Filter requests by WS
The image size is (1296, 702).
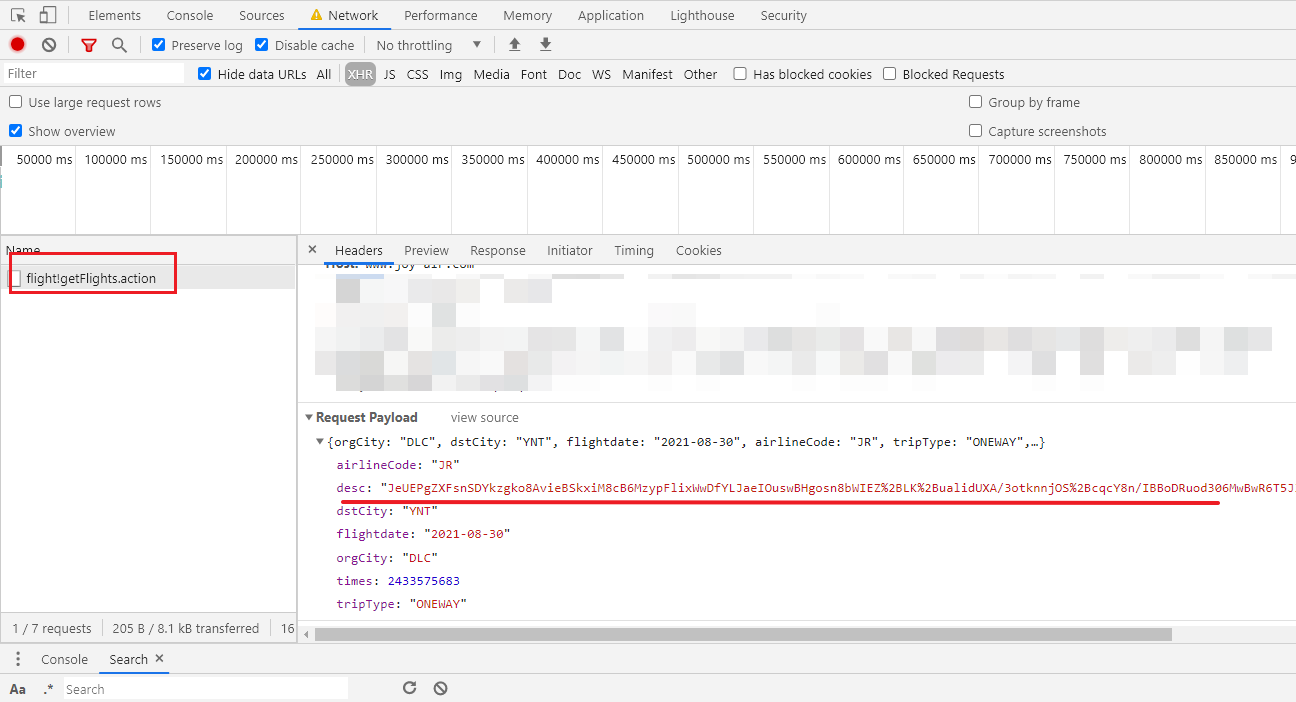pyautogui.click(x=601, y=74)
